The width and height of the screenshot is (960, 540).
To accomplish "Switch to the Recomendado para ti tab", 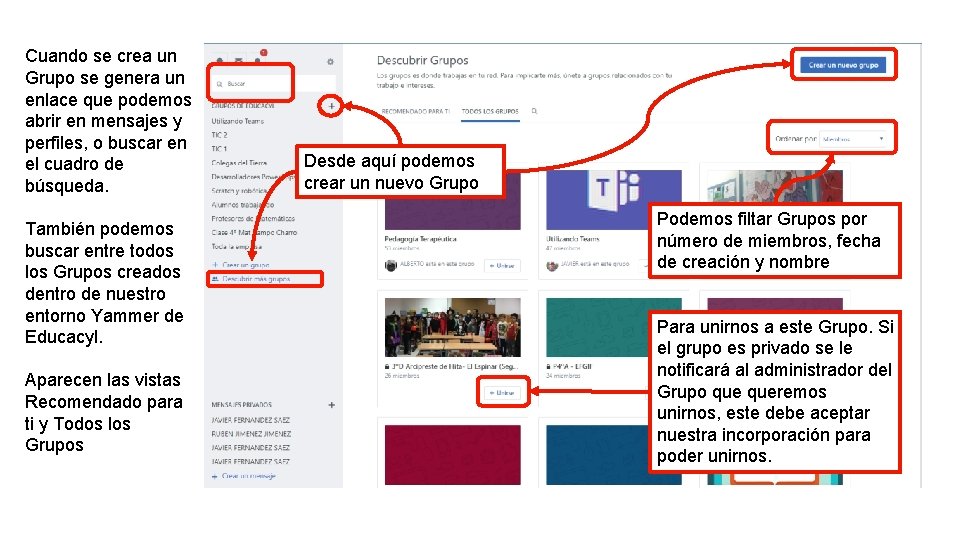I will click(415, 111).
